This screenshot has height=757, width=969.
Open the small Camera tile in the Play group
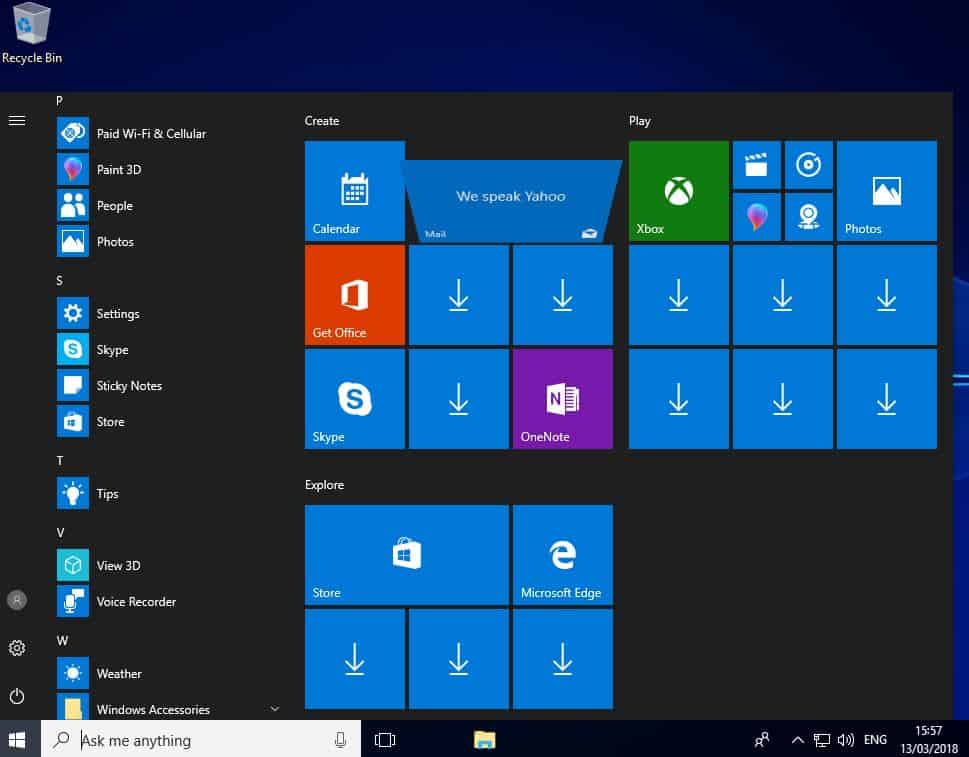pyautogui.click(x=809, y=217)
